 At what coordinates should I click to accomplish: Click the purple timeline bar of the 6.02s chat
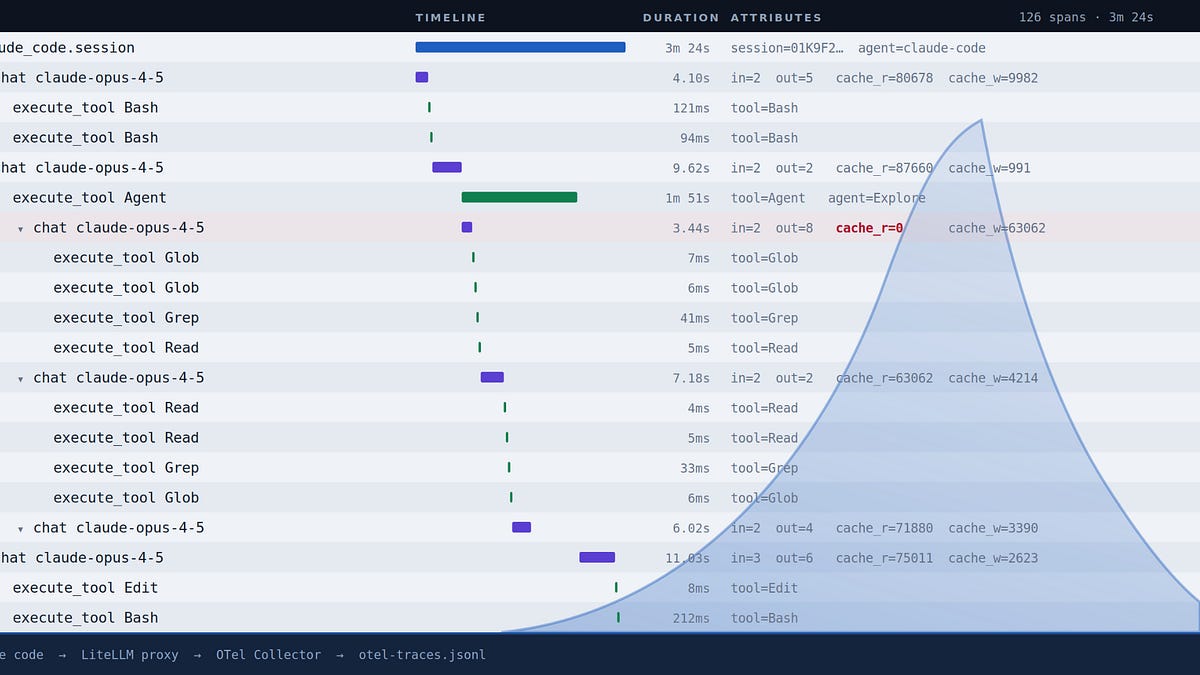[521, 527]
